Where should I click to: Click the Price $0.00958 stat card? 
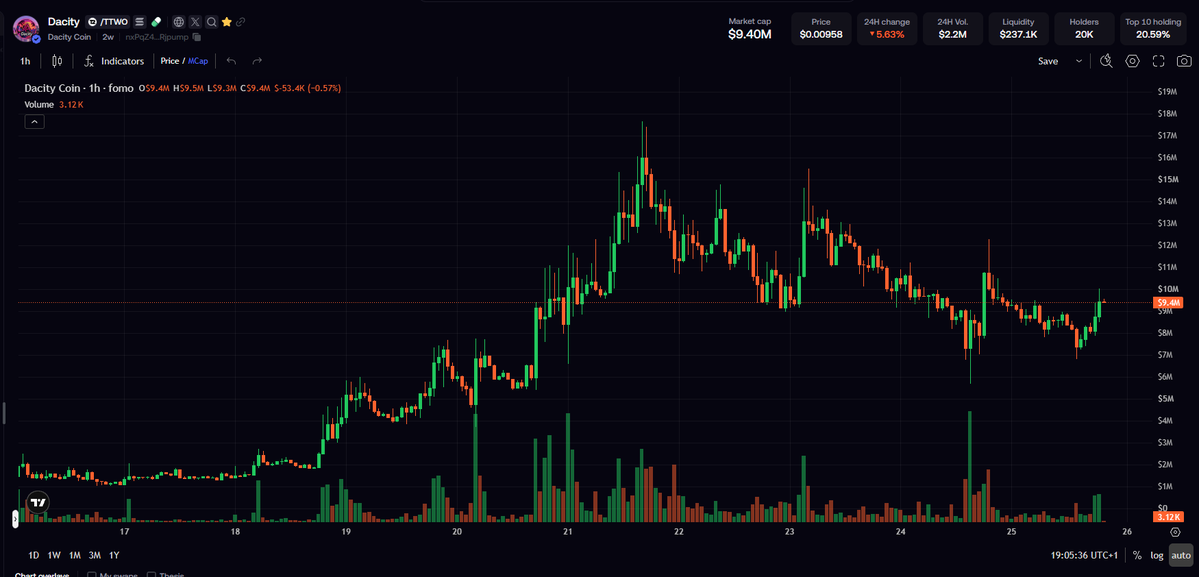(x=821, y=29)
